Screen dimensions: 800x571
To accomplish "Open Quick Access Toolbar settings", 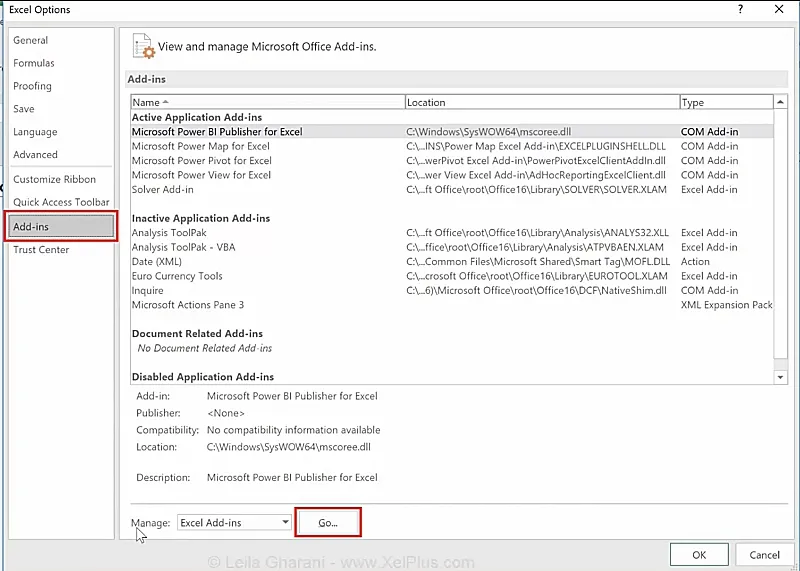I will coord(61,202).
